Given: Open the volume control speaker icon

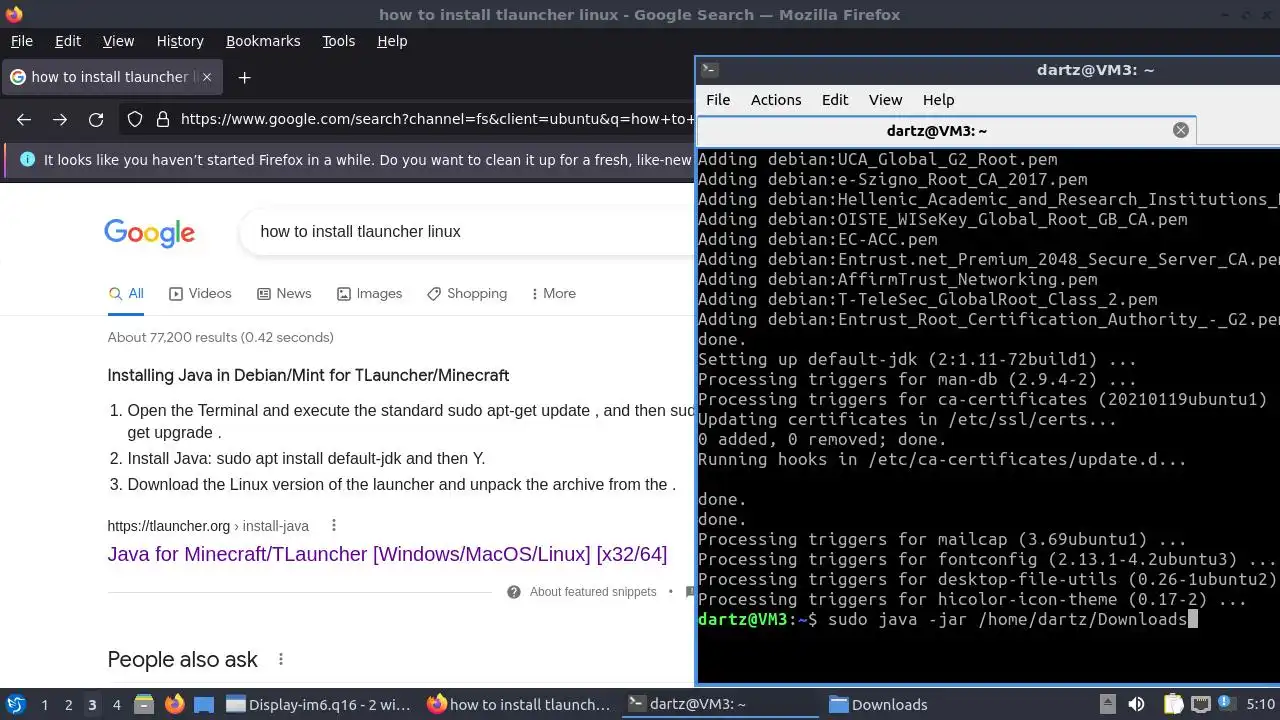Looking at the screenshot, I should (x=1136, y=704).
